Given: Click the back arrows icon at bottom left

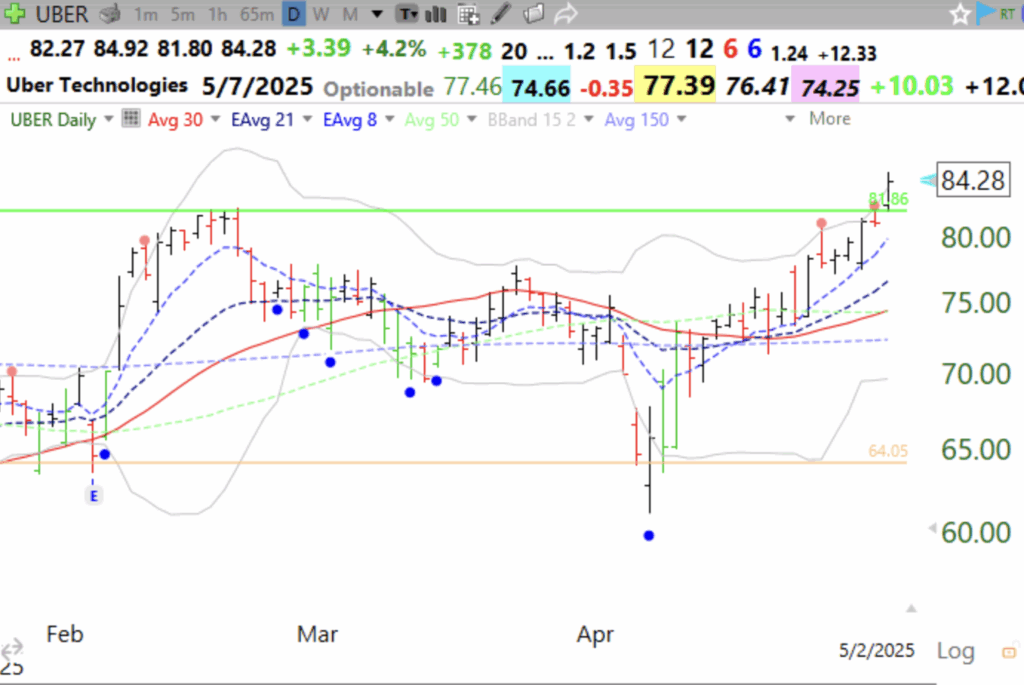Looking at the screenshot, I should (x=12, y=649).
